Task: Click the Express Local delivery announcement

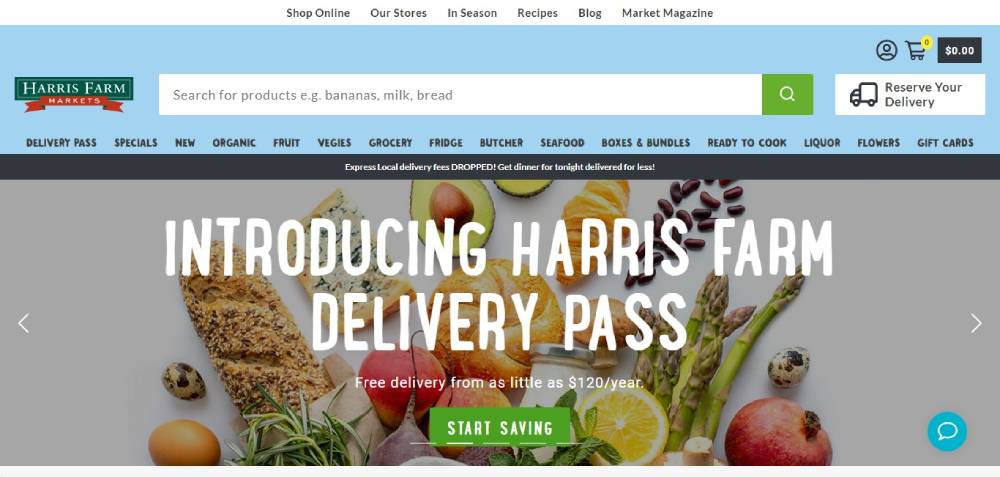Action: (x=500, y=167)
